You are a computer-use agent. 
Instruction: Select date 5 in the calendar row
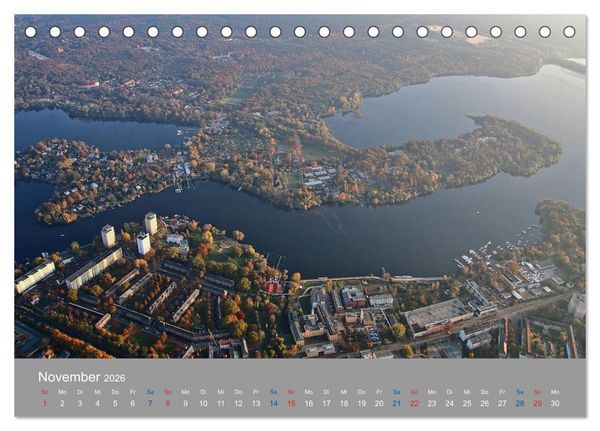115,403
